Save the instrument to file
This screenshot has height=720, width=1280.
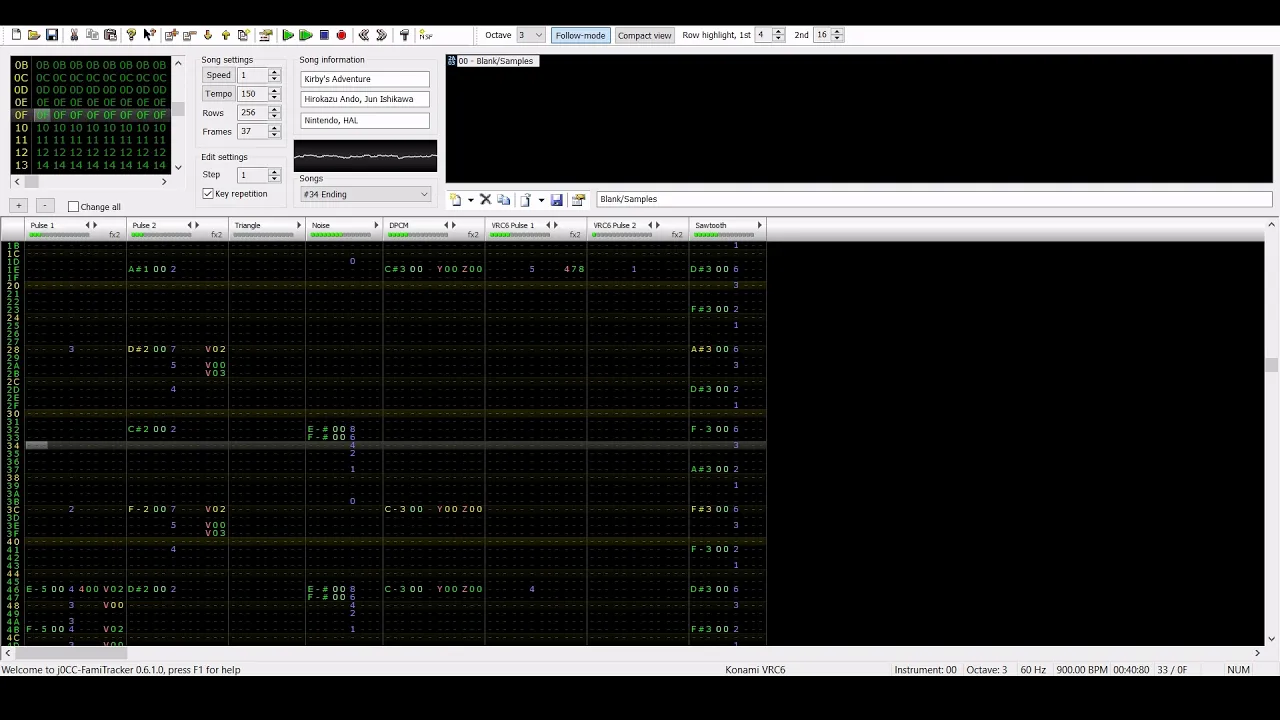tap(557, 200)
